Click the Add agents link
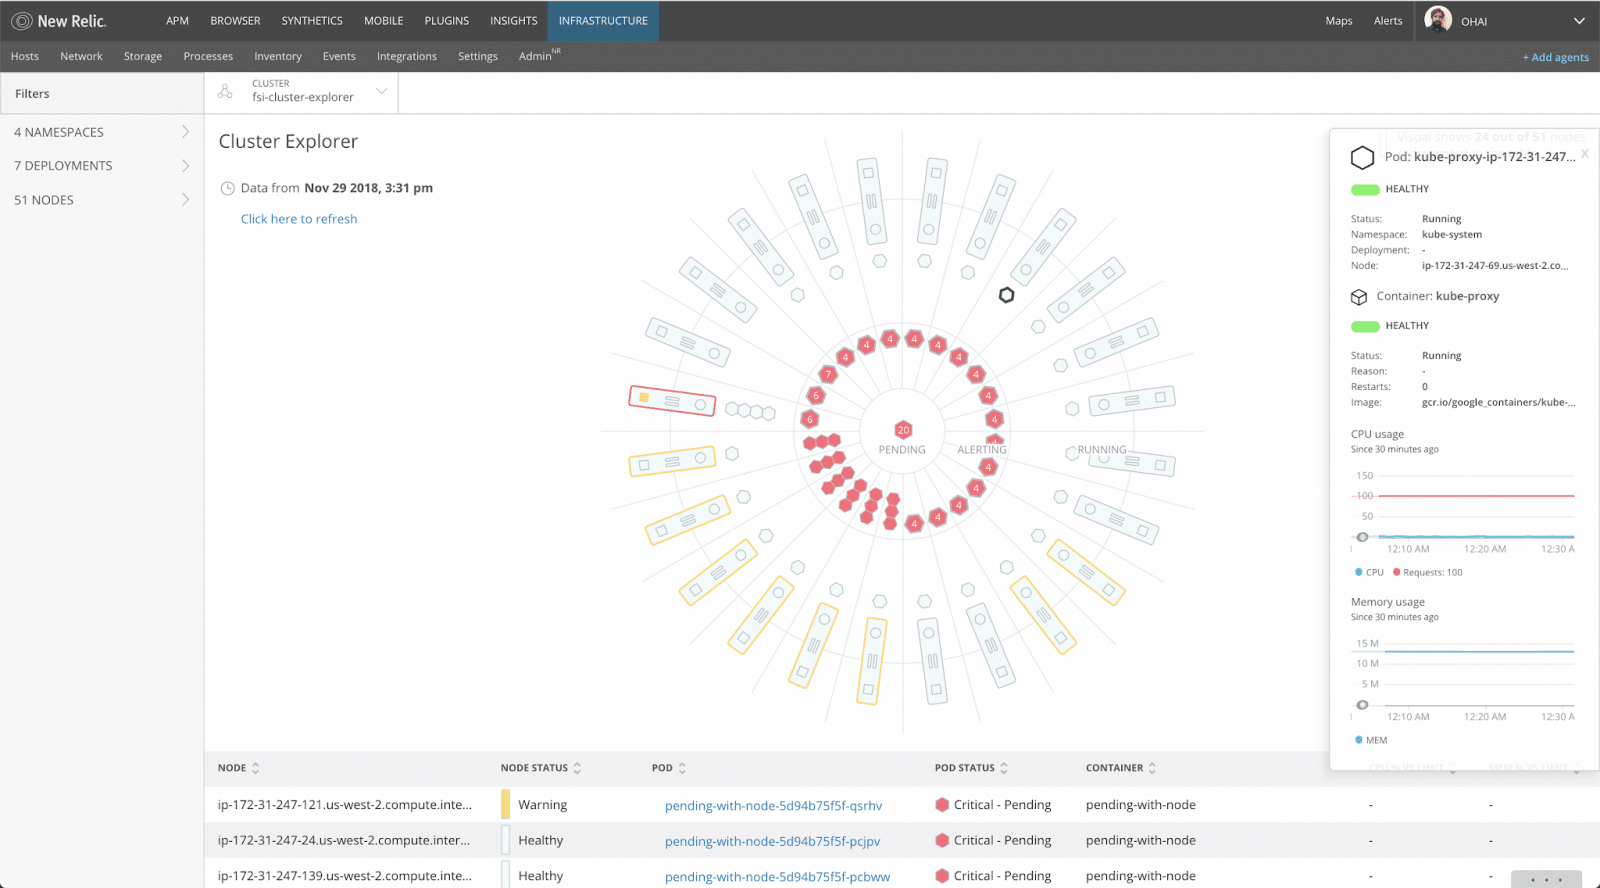This screenshot has height=888, width=1600. coord(1556,57)
